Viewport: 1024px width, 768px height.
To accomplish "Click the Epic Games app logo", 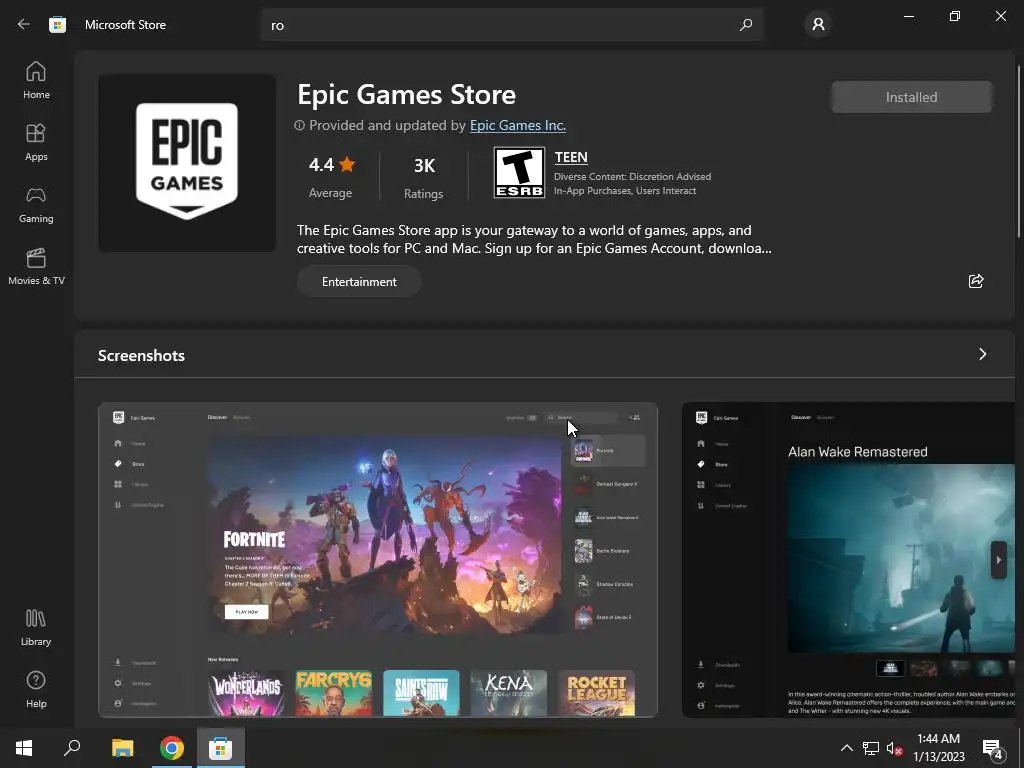I will tap(187, 163).
